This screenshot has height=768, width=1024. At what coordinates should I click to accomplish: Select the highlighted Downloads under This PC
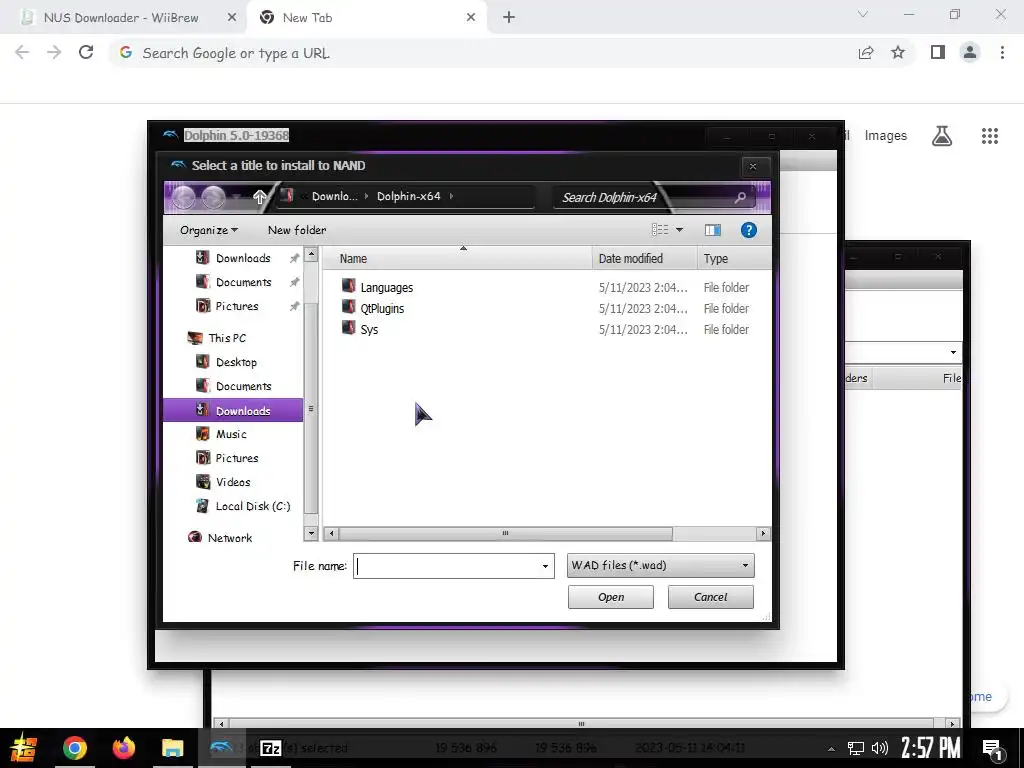click(x=233, y=410)
